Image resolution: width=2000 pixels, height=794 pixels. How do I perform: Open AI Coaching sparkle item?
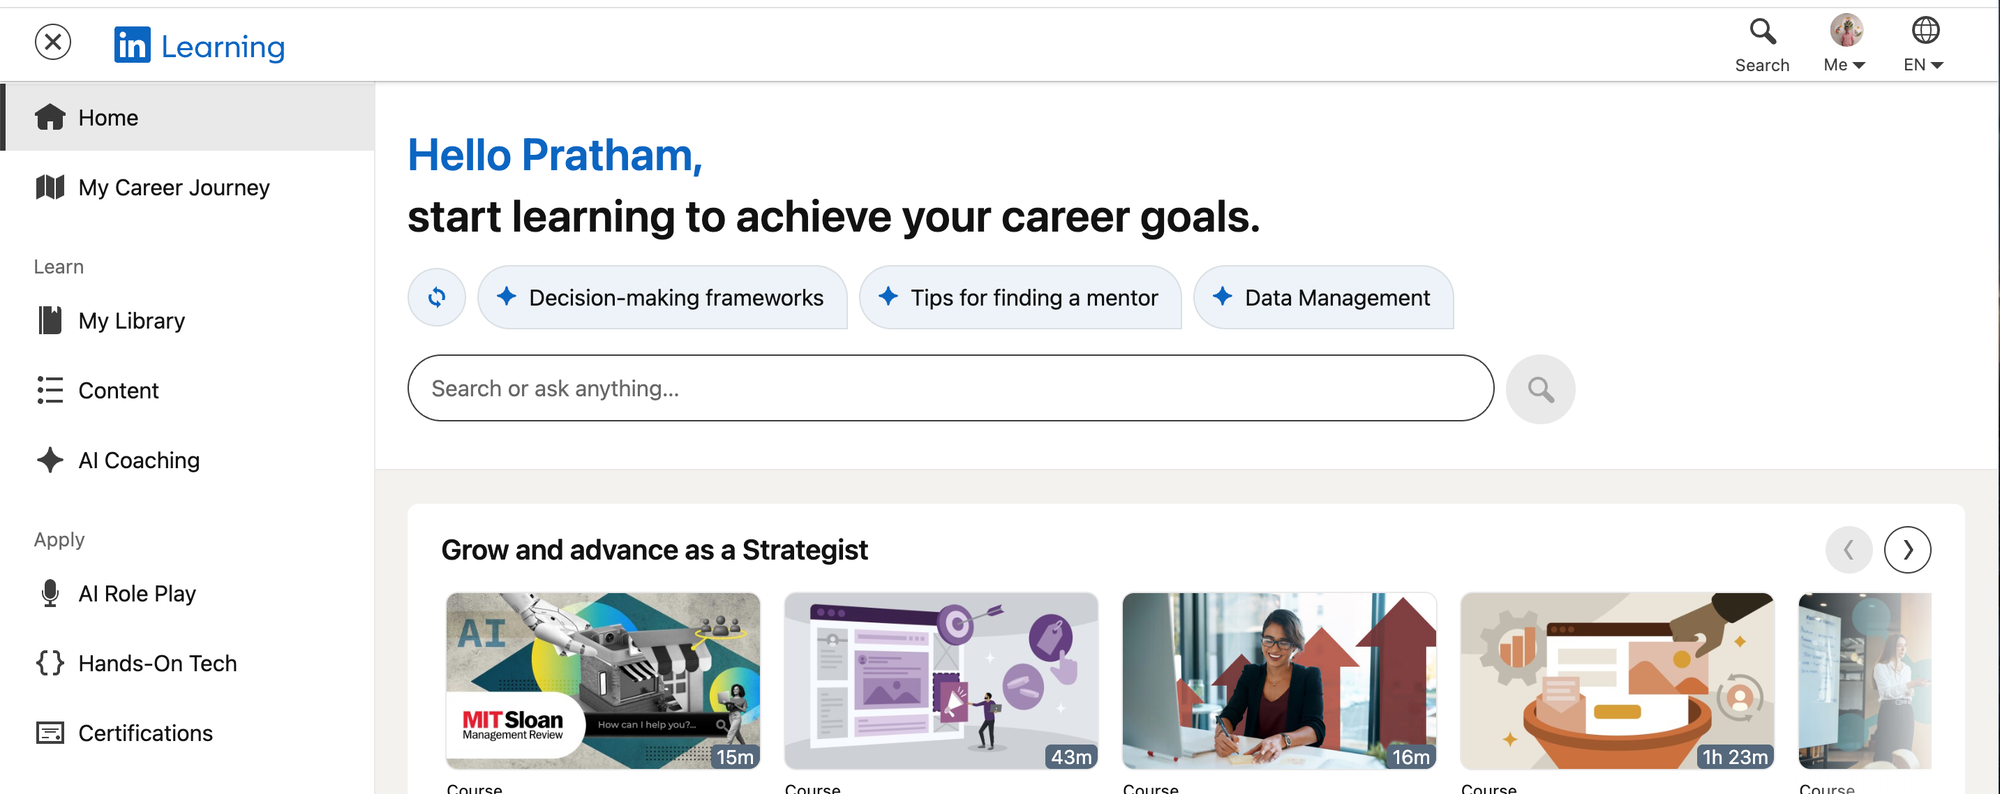189,460
